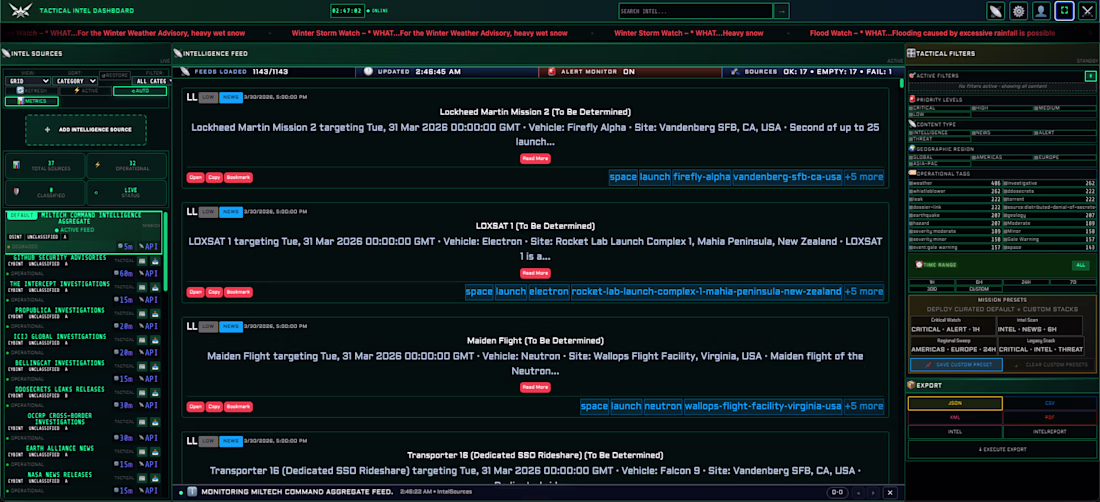
Task: Open the user profile icon
Action: coord(1042,11)
